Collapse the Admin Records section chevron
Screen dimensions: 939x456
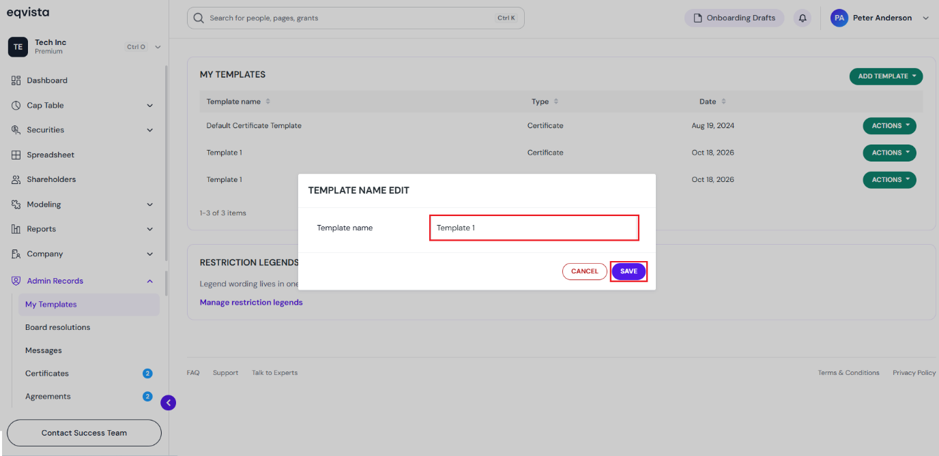[150, 280]
